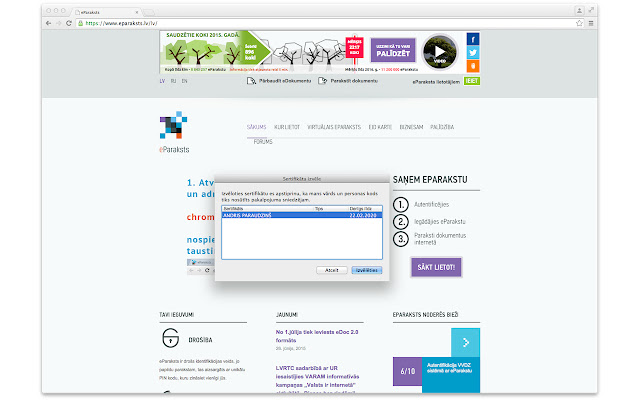Viewport: 640px width, 400px height.
Task: Click the green IEIET login button
Action: pyautogui.click(x=471, y=81)
